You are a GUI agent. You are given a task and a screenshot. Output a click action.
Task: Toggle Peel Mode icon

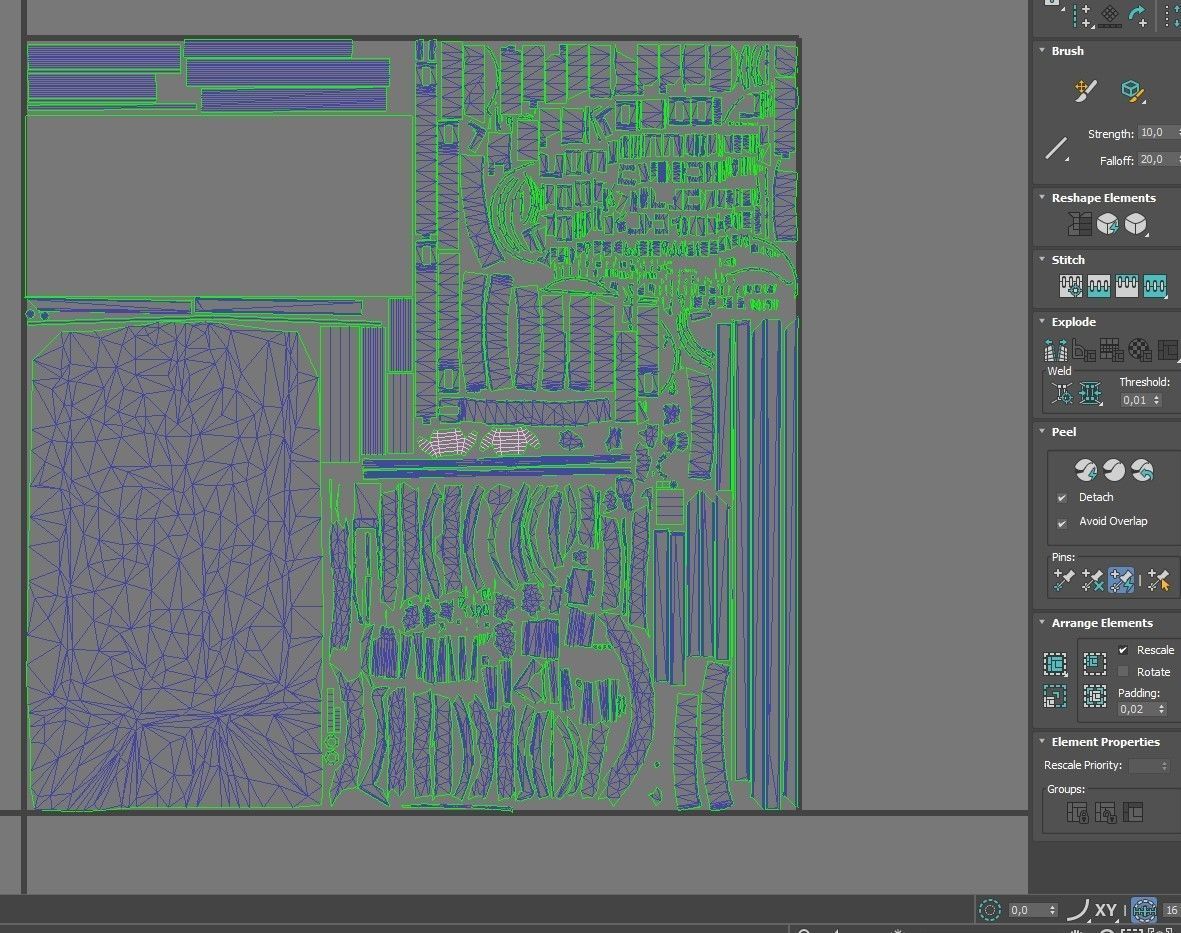[x=1113, y=470]
